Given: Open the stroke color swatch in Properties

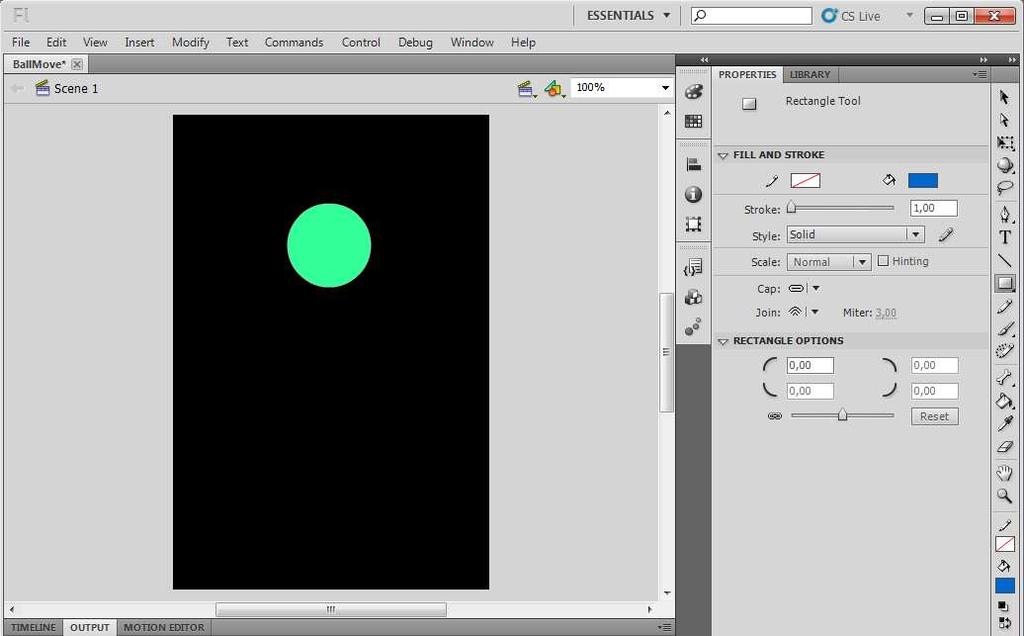Looking at the screenshot, I should tap(805, 181).
